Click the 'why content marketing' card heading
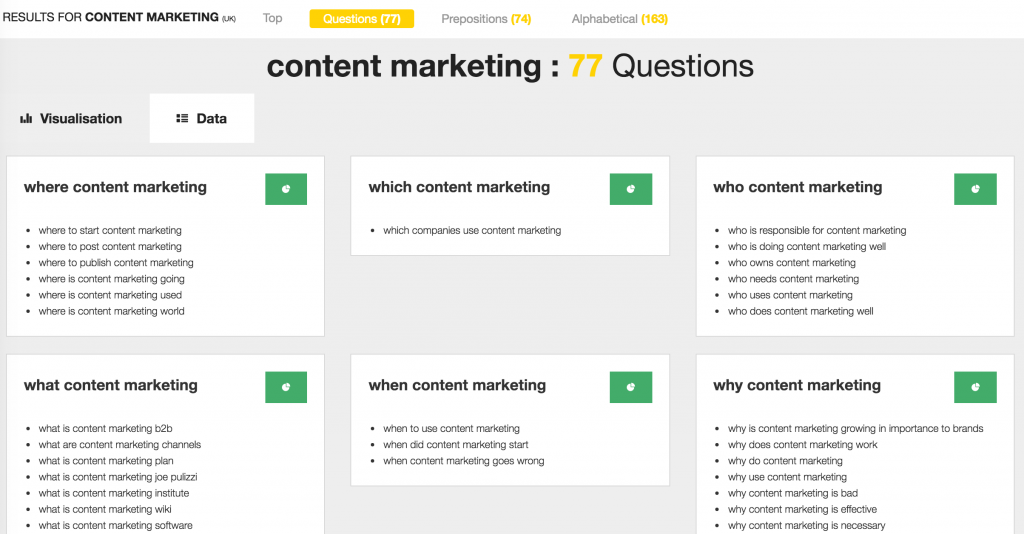Viewport: 1024px width, 534px height. click(x=797, y=385)
